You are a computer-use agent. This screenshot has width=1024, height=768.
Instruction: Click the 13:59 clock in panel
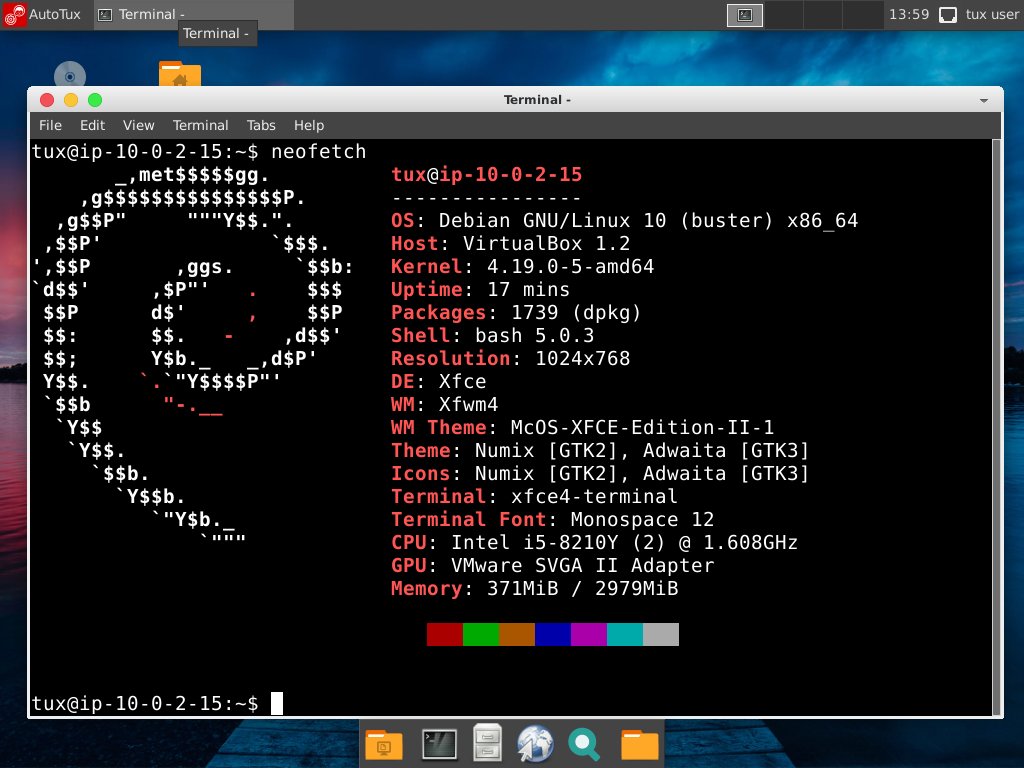[908, 14]
